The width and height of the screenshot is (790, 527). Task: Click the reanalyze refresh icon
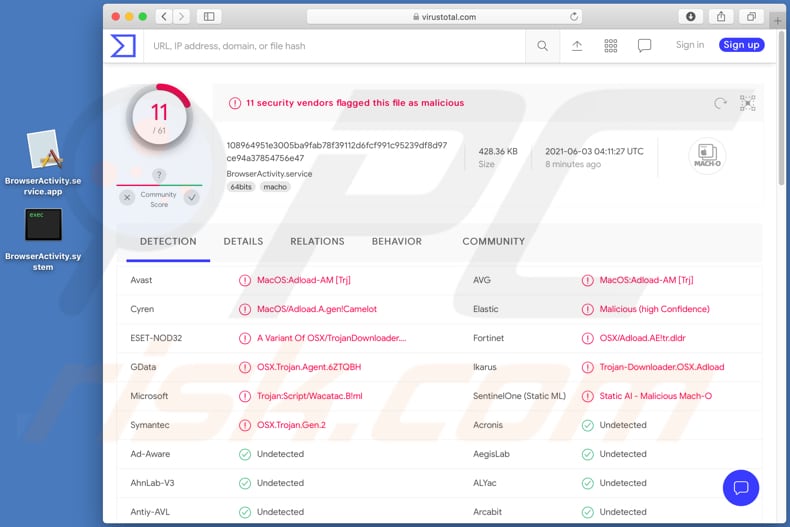click(720, 103)
